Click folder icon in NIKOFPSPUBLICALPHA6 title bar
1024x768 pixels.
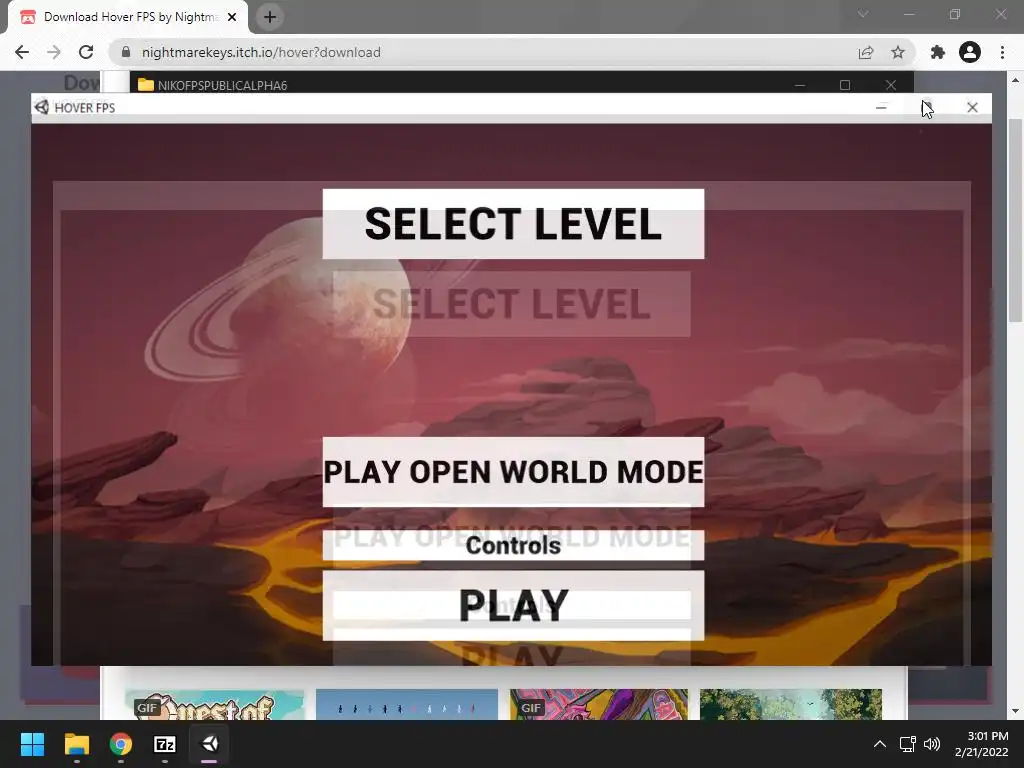146,85
